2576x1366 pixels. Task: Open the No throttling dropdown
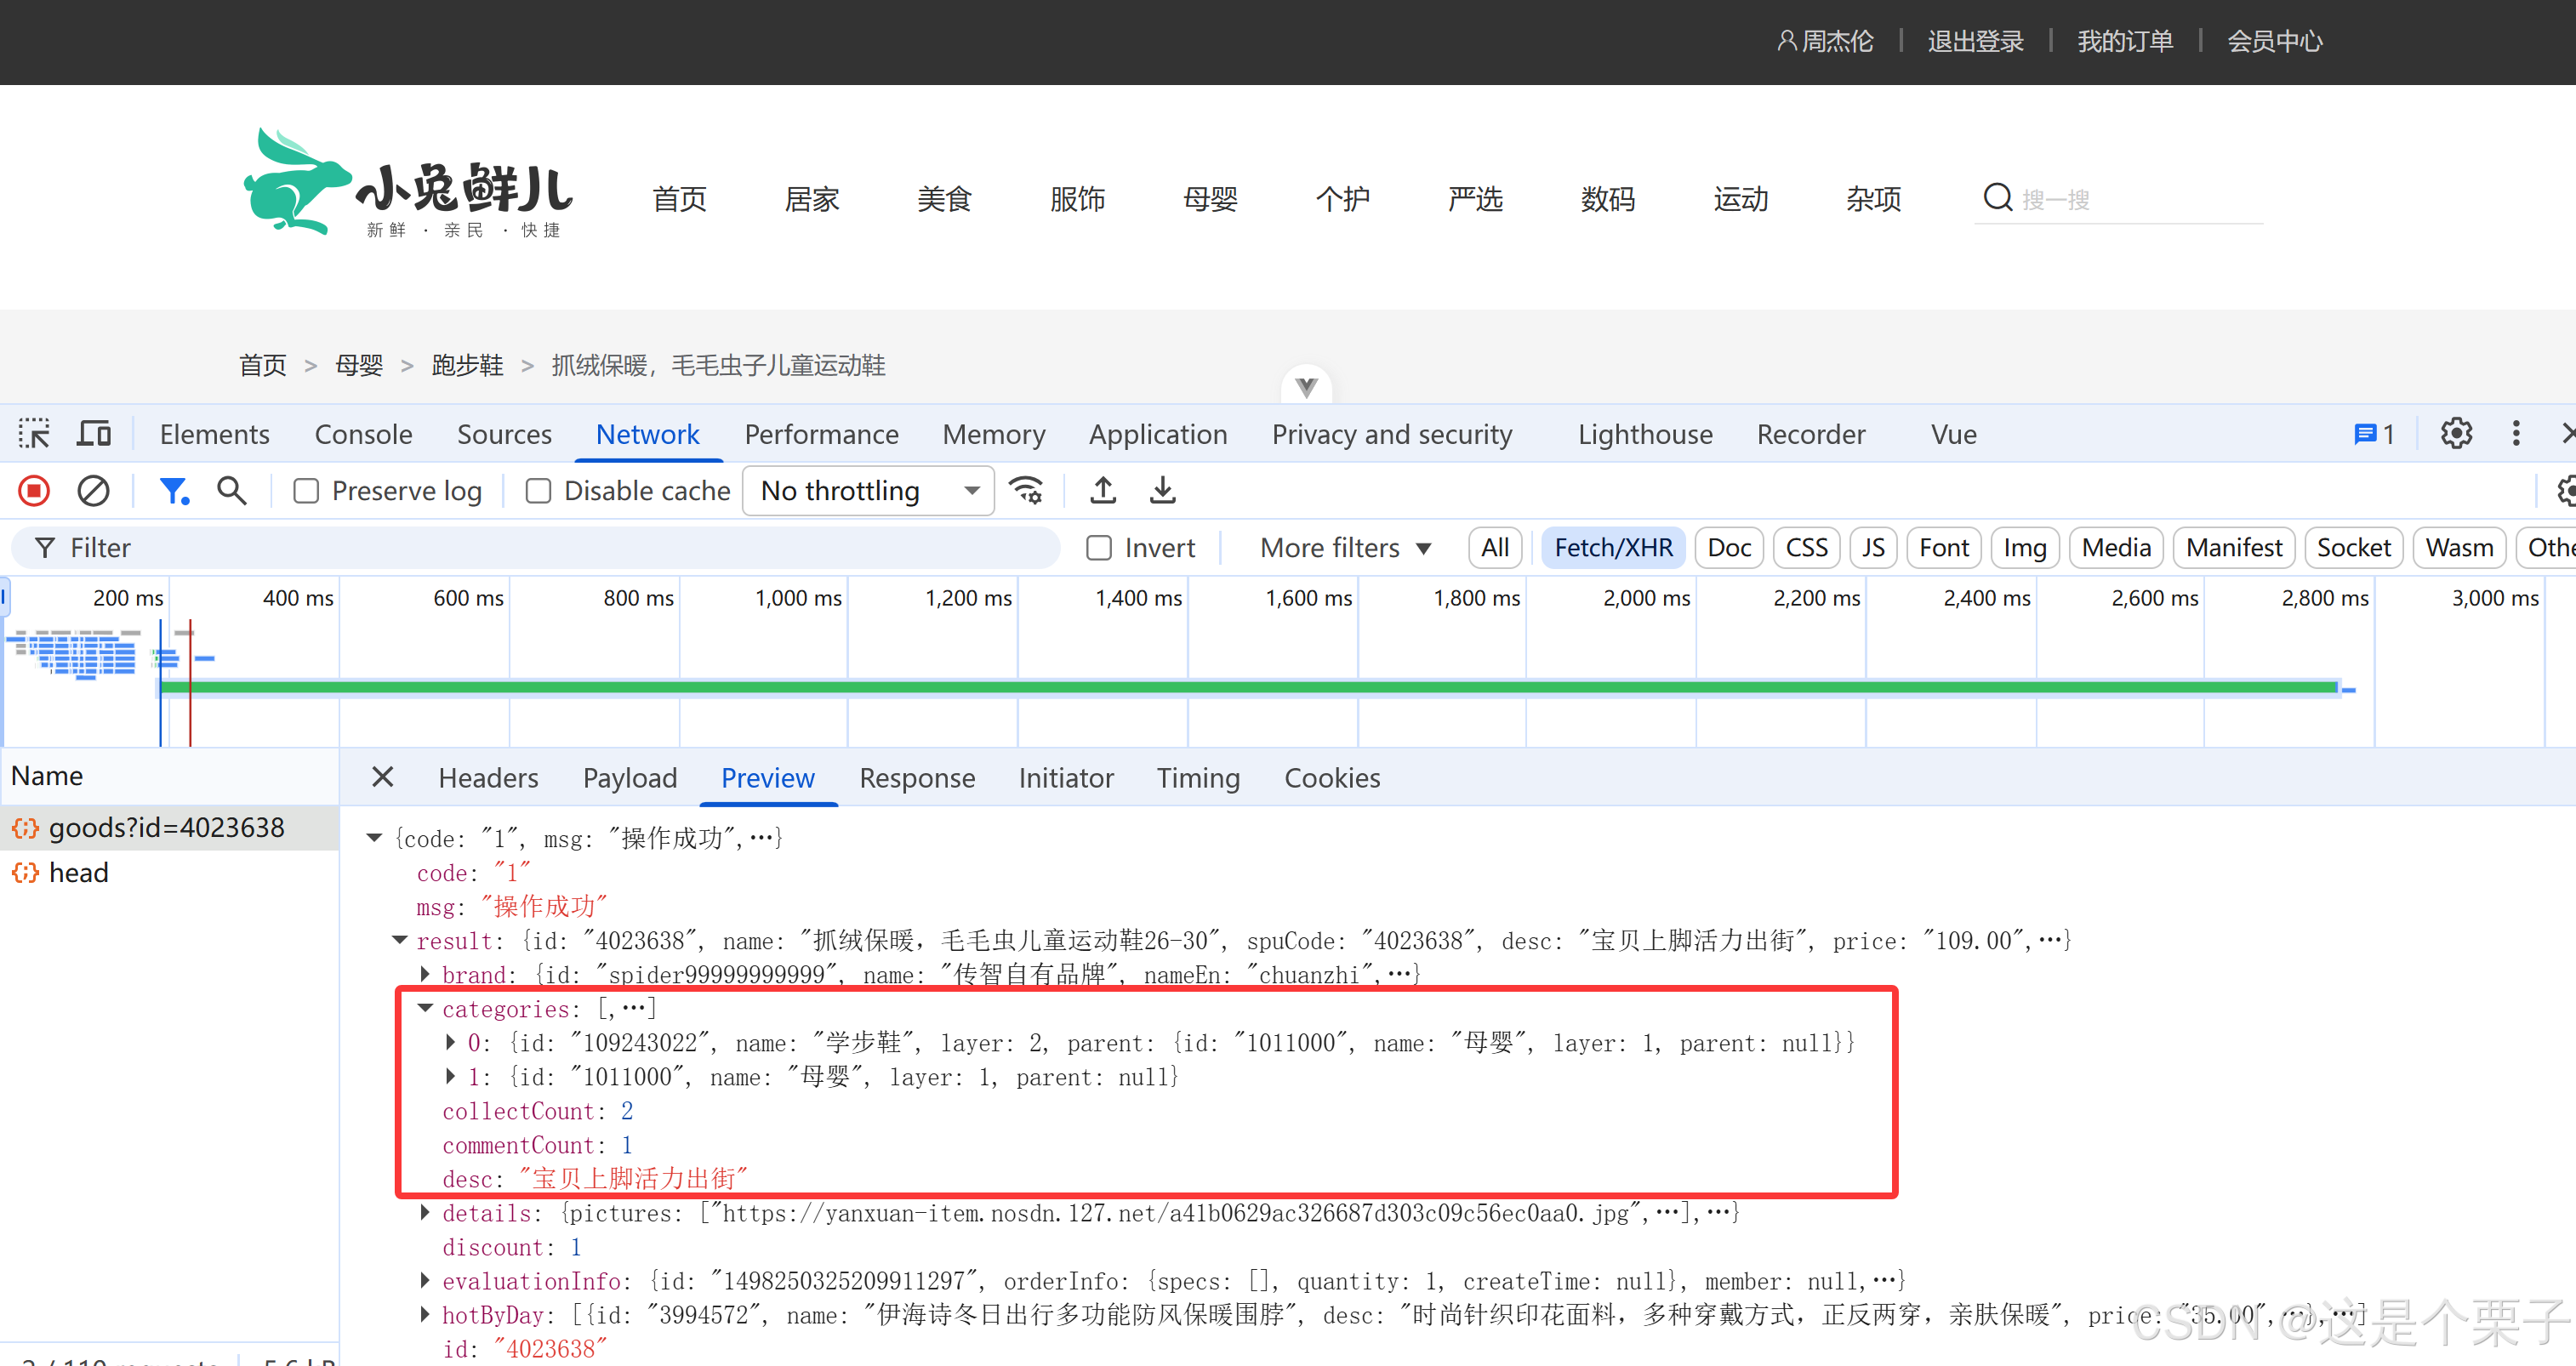pyautogui.click(x=867, y=491)
